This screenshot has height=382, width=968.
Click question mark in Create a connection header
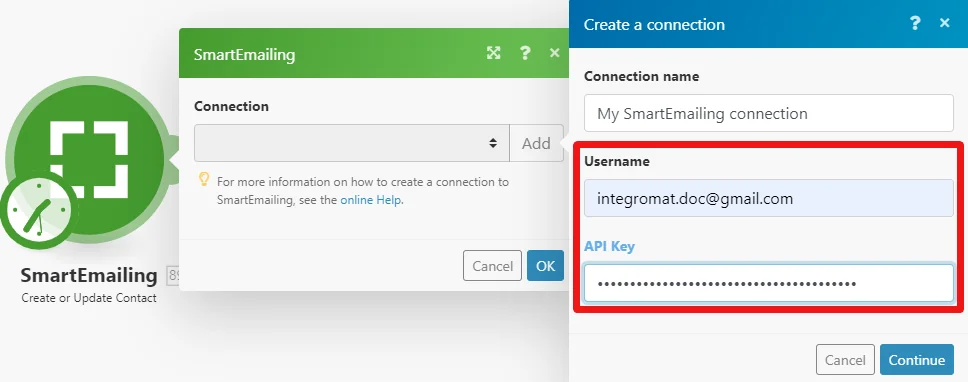(x=915, y=23)
